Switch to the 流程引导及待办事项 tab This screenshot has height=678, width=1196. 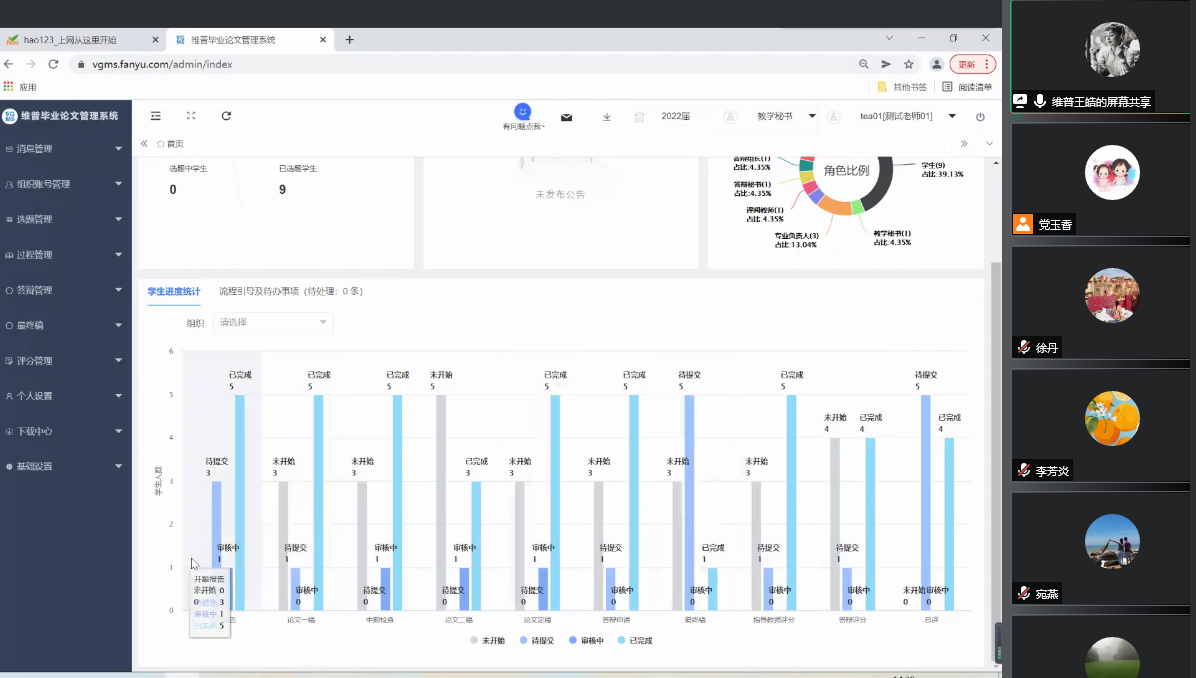pyautogui.click(x=290, y=291)
